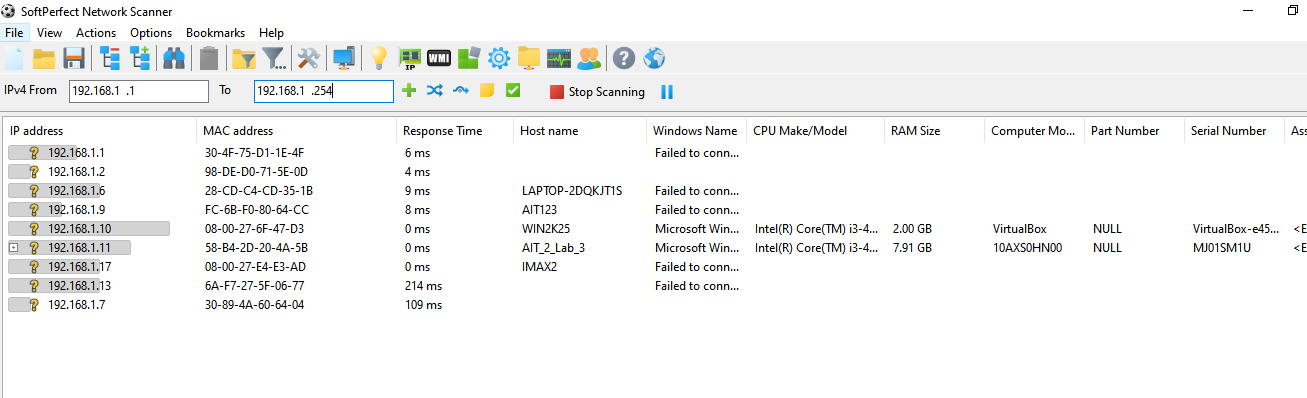Click the users accounts icon

tap(589, 58)
